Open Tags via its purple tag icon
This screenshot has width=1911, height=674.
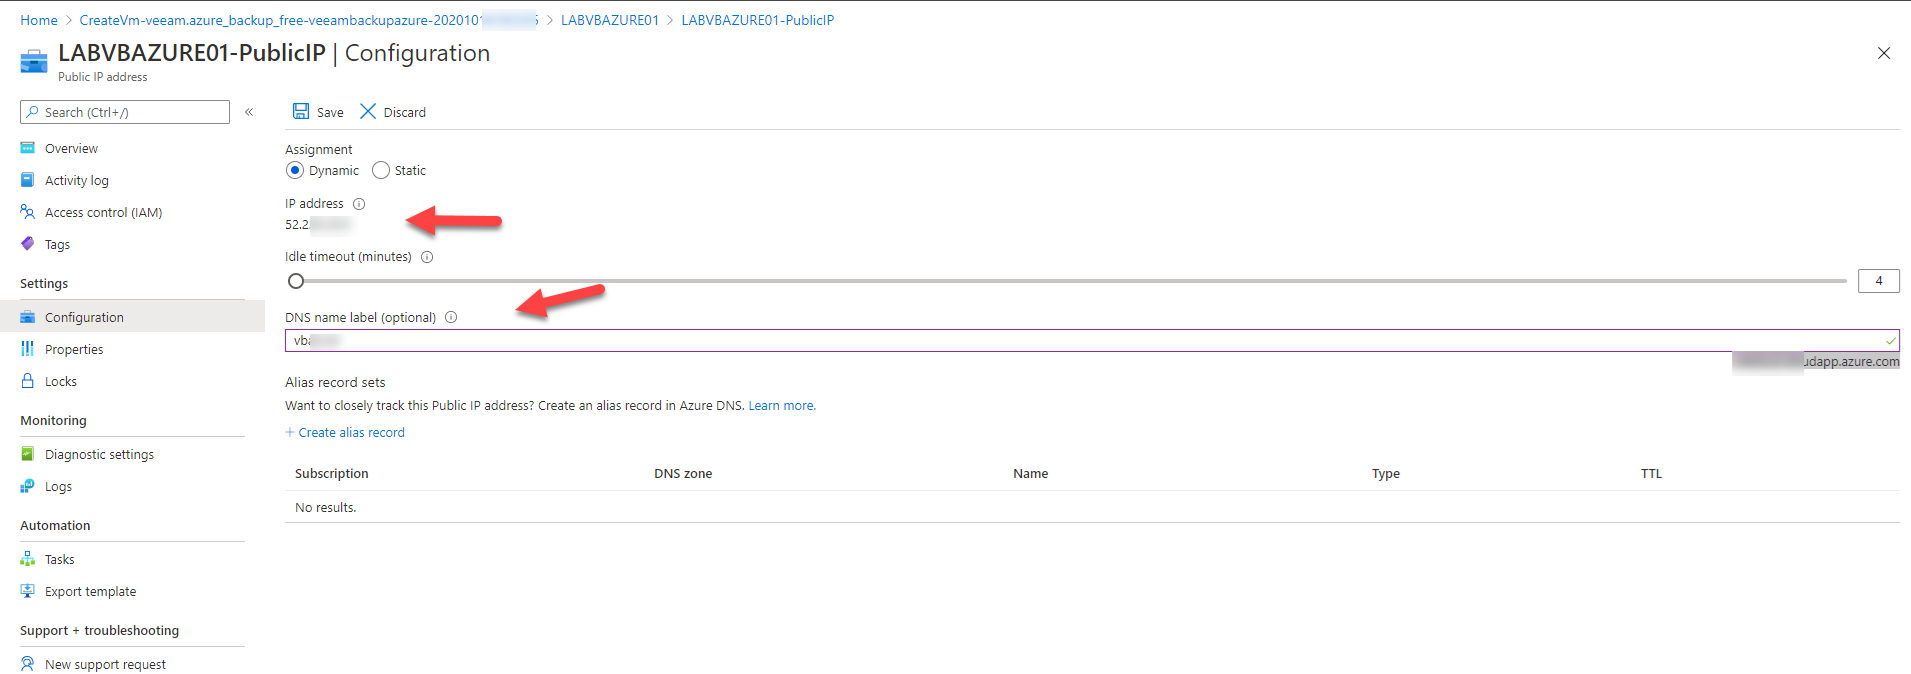pyautogui.click(x=28, y=244)
